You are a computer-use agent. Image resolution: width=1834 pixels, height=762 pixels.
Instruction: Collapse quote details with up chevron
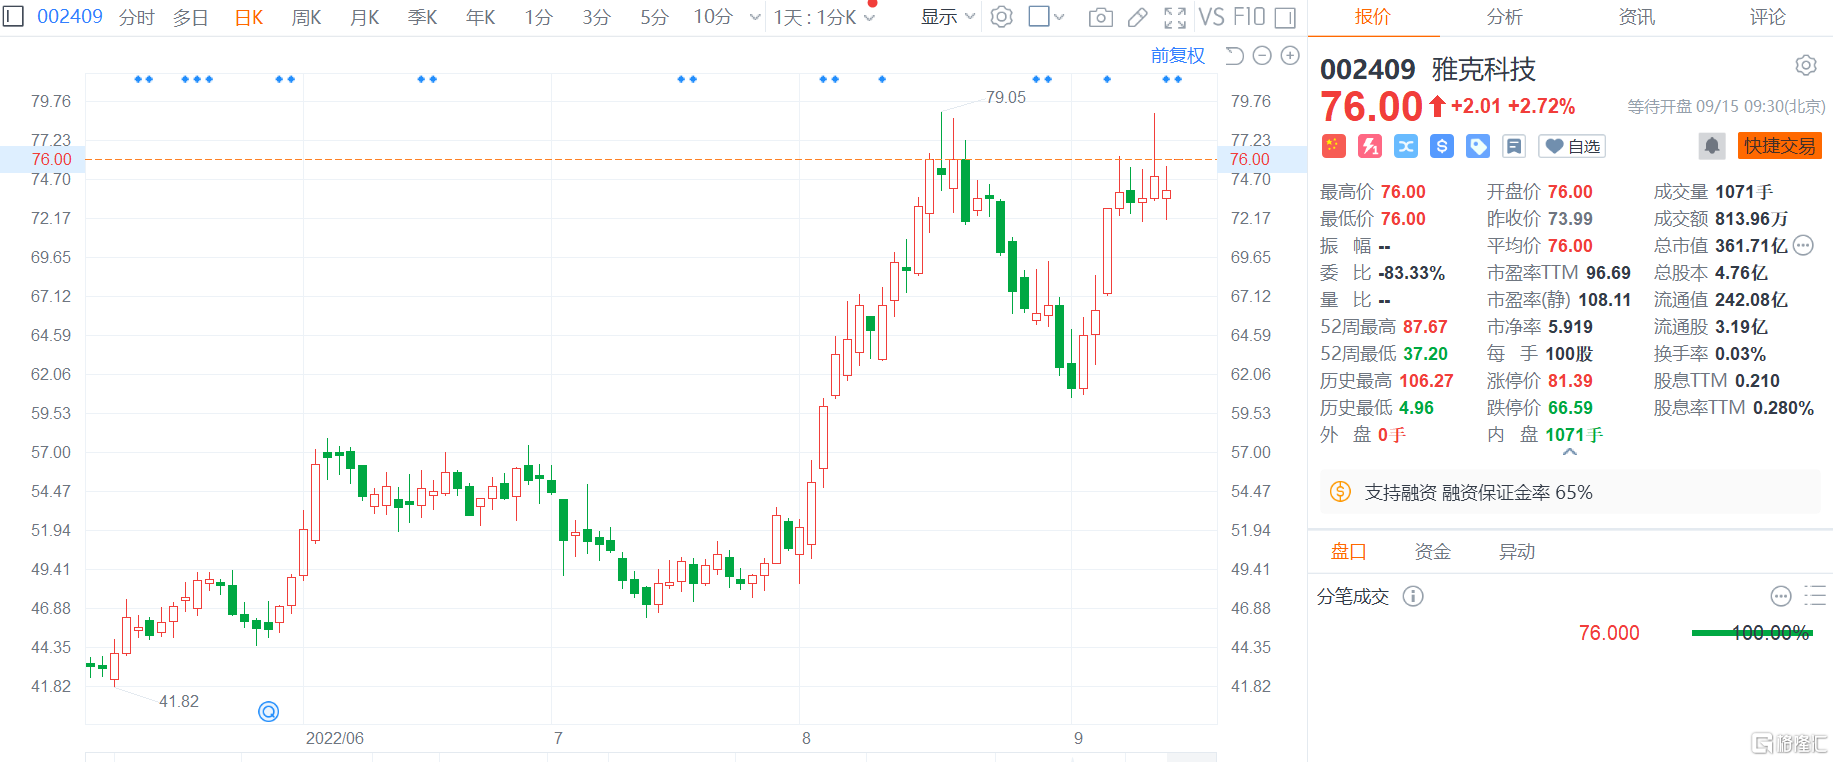pyautogui.click(x=1569, y=452)
